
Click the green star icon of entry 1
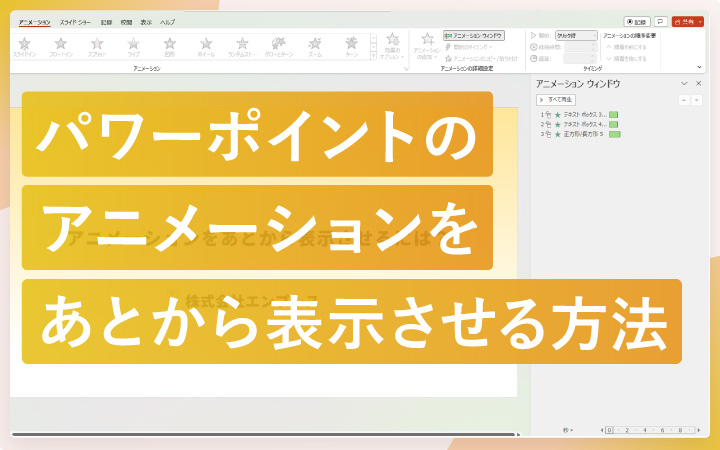click(557, 115)
